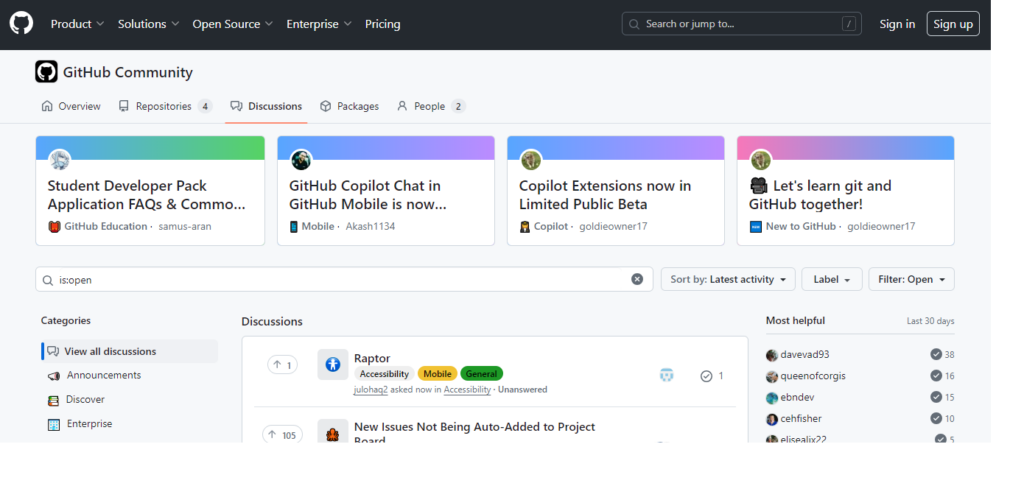Click the GitHub Education category icon

(54, 227)
